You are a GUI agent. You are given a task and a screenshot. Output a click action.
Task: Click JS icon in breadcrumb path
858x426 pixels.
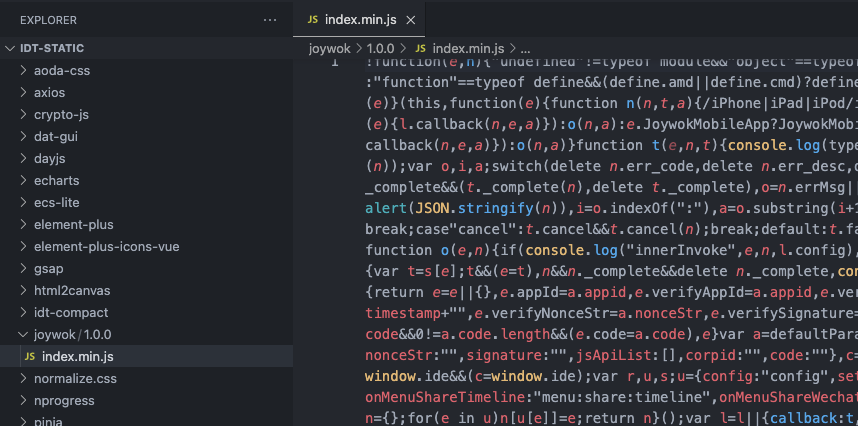coord(420,48)
